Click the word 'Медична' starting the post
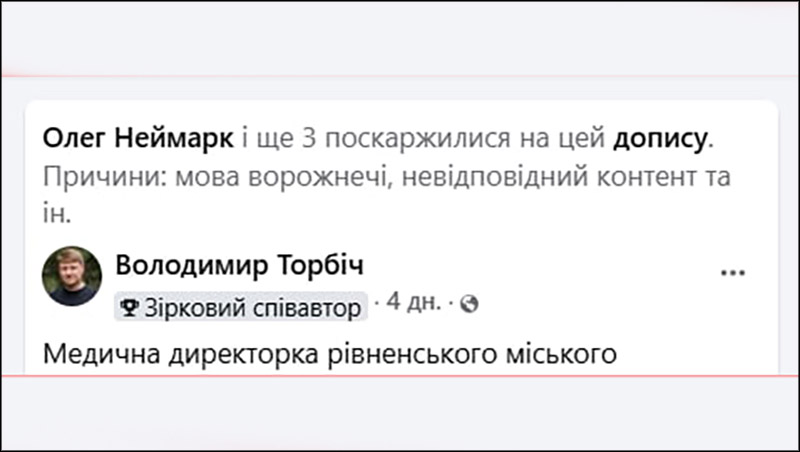 [x=102, y=355]
